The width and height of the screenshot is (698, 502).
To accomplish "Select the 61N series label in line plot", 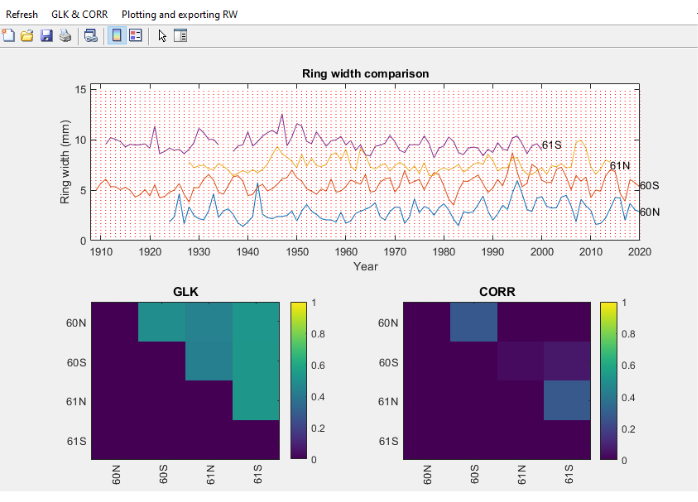I will 620,166.
